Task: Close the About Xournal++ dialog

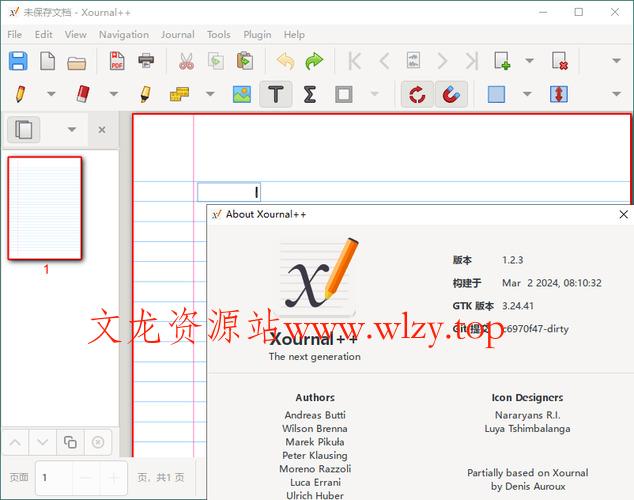Action: click(x=623, y=214)
